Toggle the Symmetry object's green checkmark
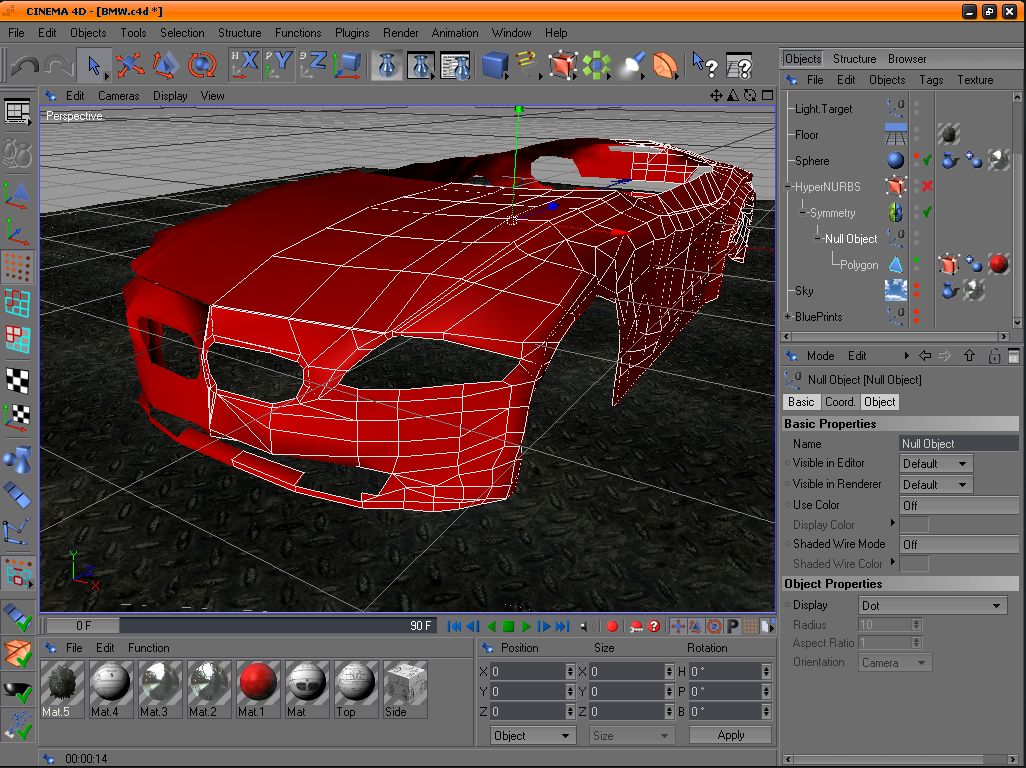Image resolution: width=1026 pixels, height=768 pixels. pyautogui.click(x=927, y=212)
